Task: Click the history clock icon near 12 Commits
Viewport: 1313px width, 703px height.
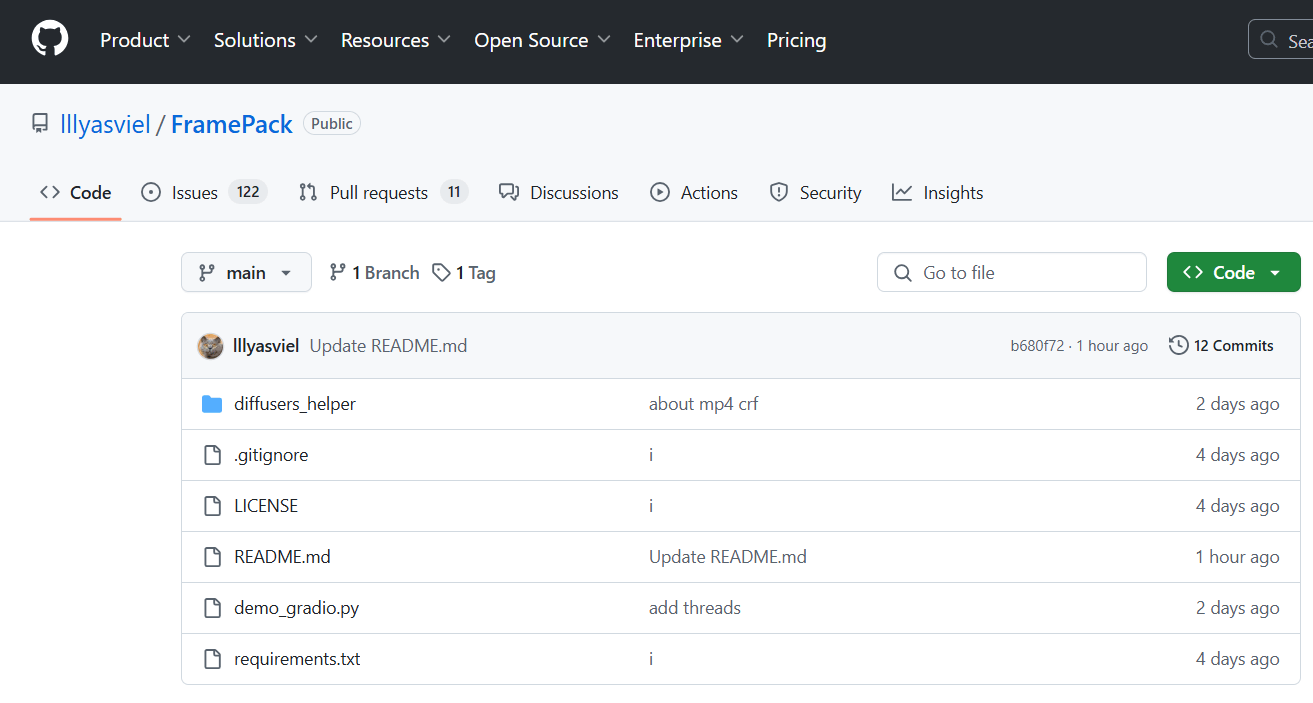Action: click(x=1179, y=346)
